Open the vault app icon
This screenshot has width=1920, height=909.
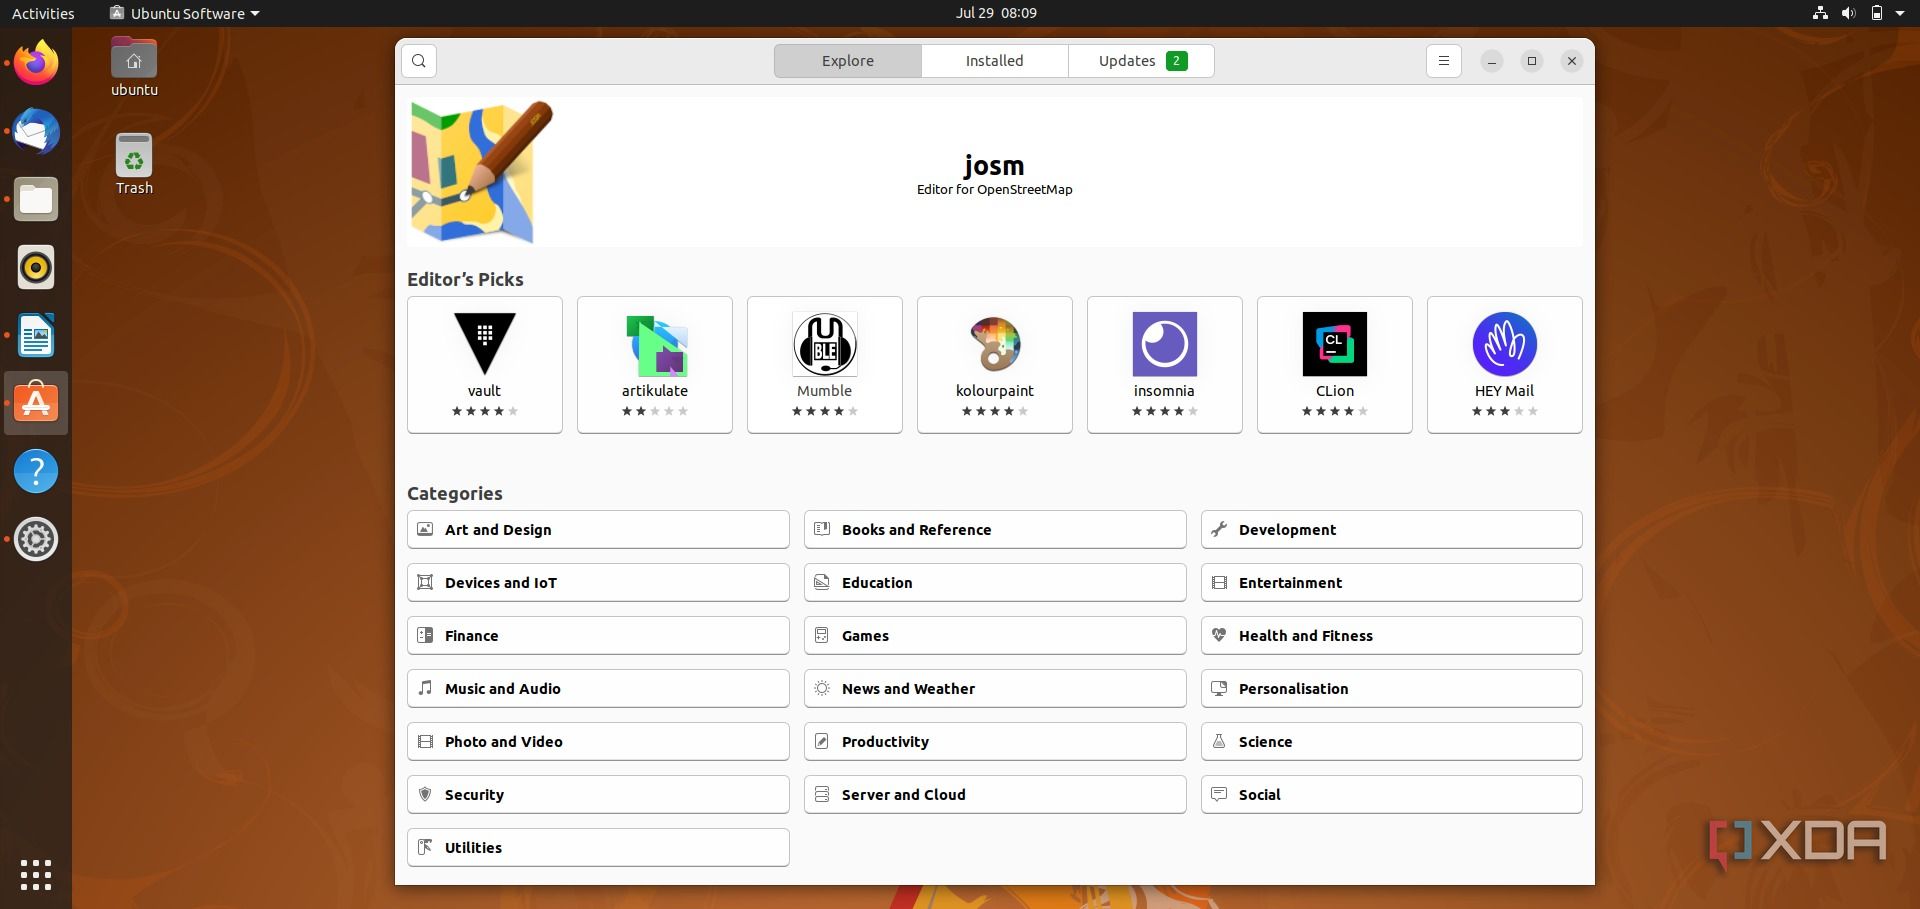pos(485,343)
